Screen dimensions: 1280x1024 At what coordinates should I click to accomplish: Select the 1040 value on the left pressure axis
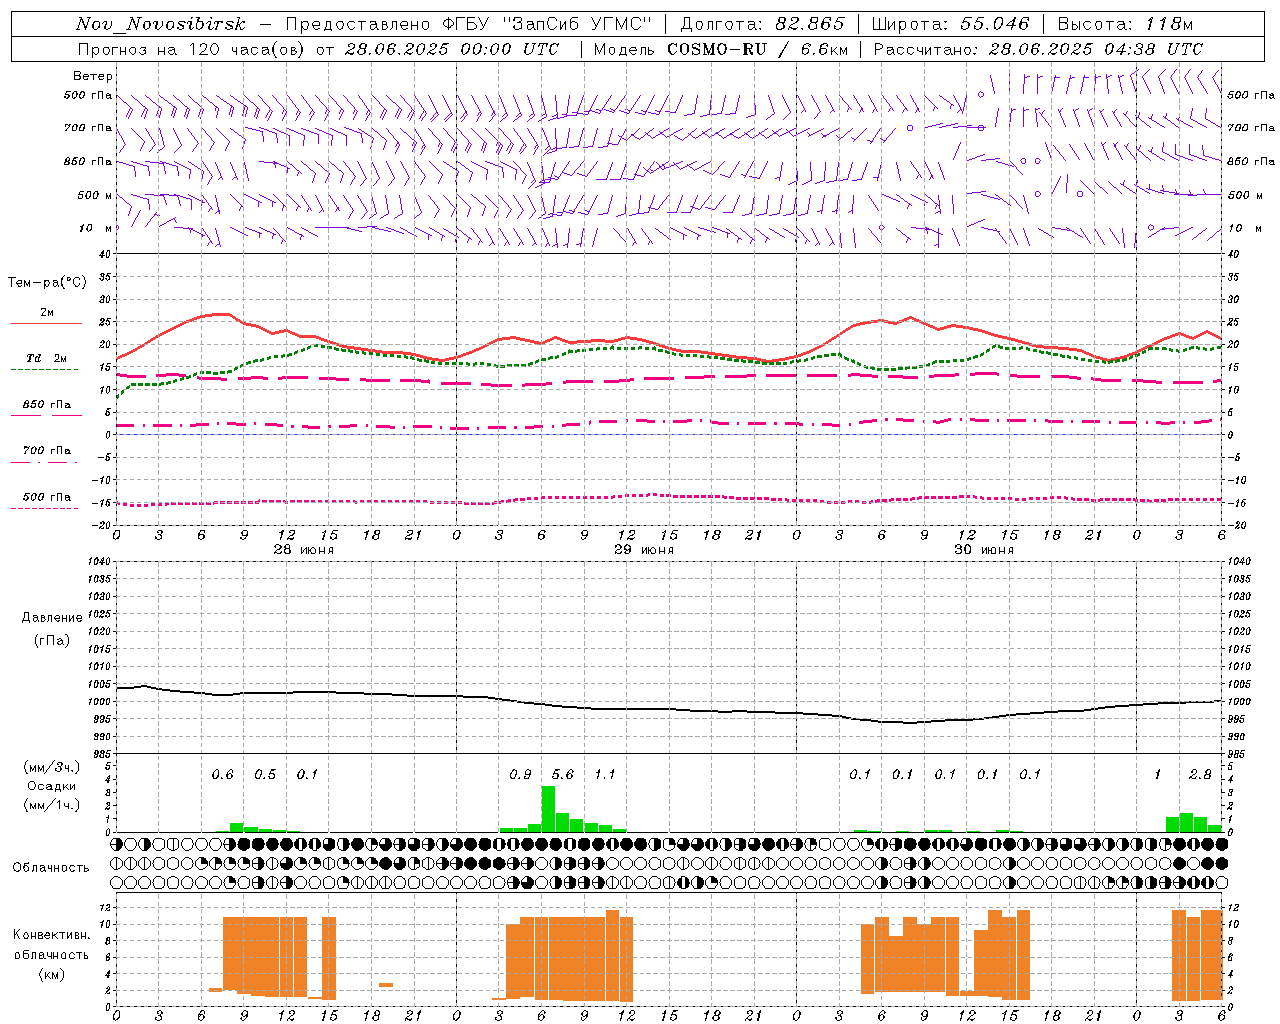pos(100,561)
